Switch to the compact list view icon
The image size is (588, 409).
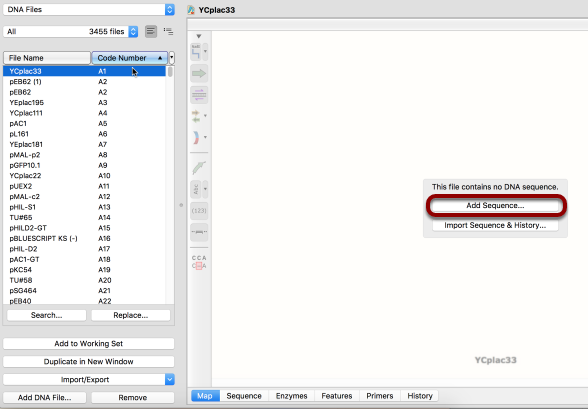(168, 31)
